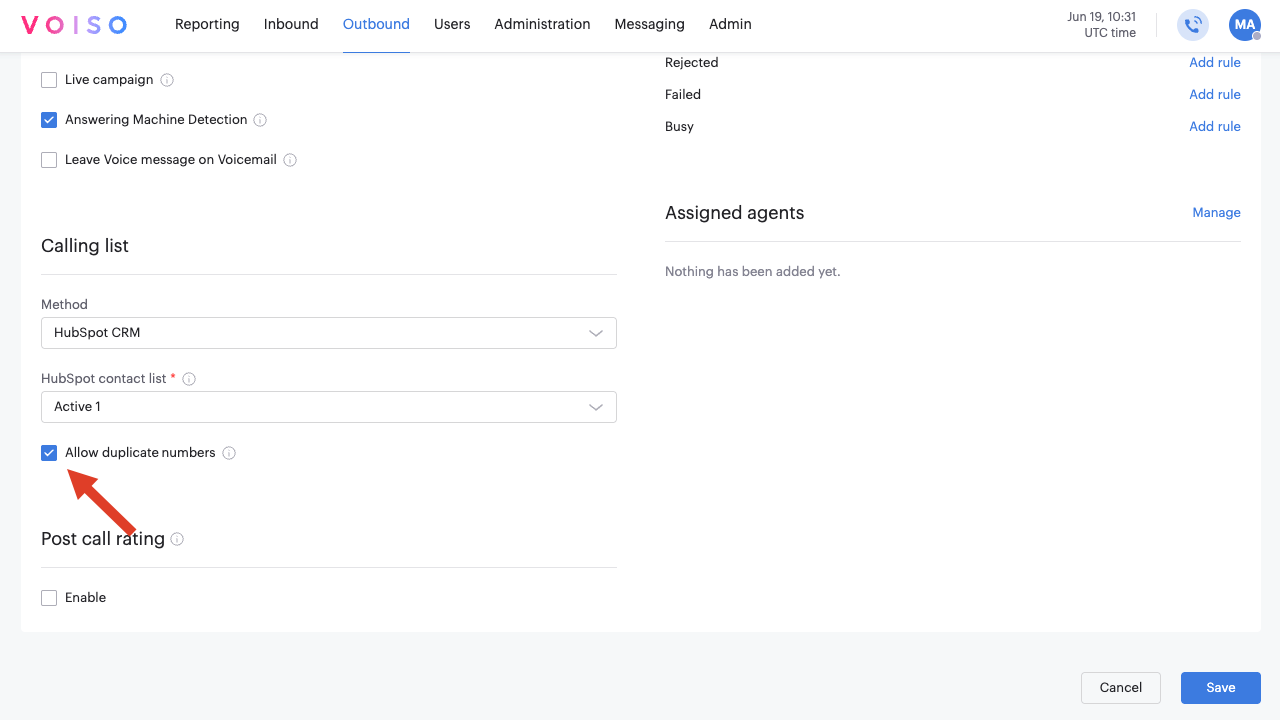Open the Reporting menu
This screenshot has width=1280, height=720.
coord(207,24)
